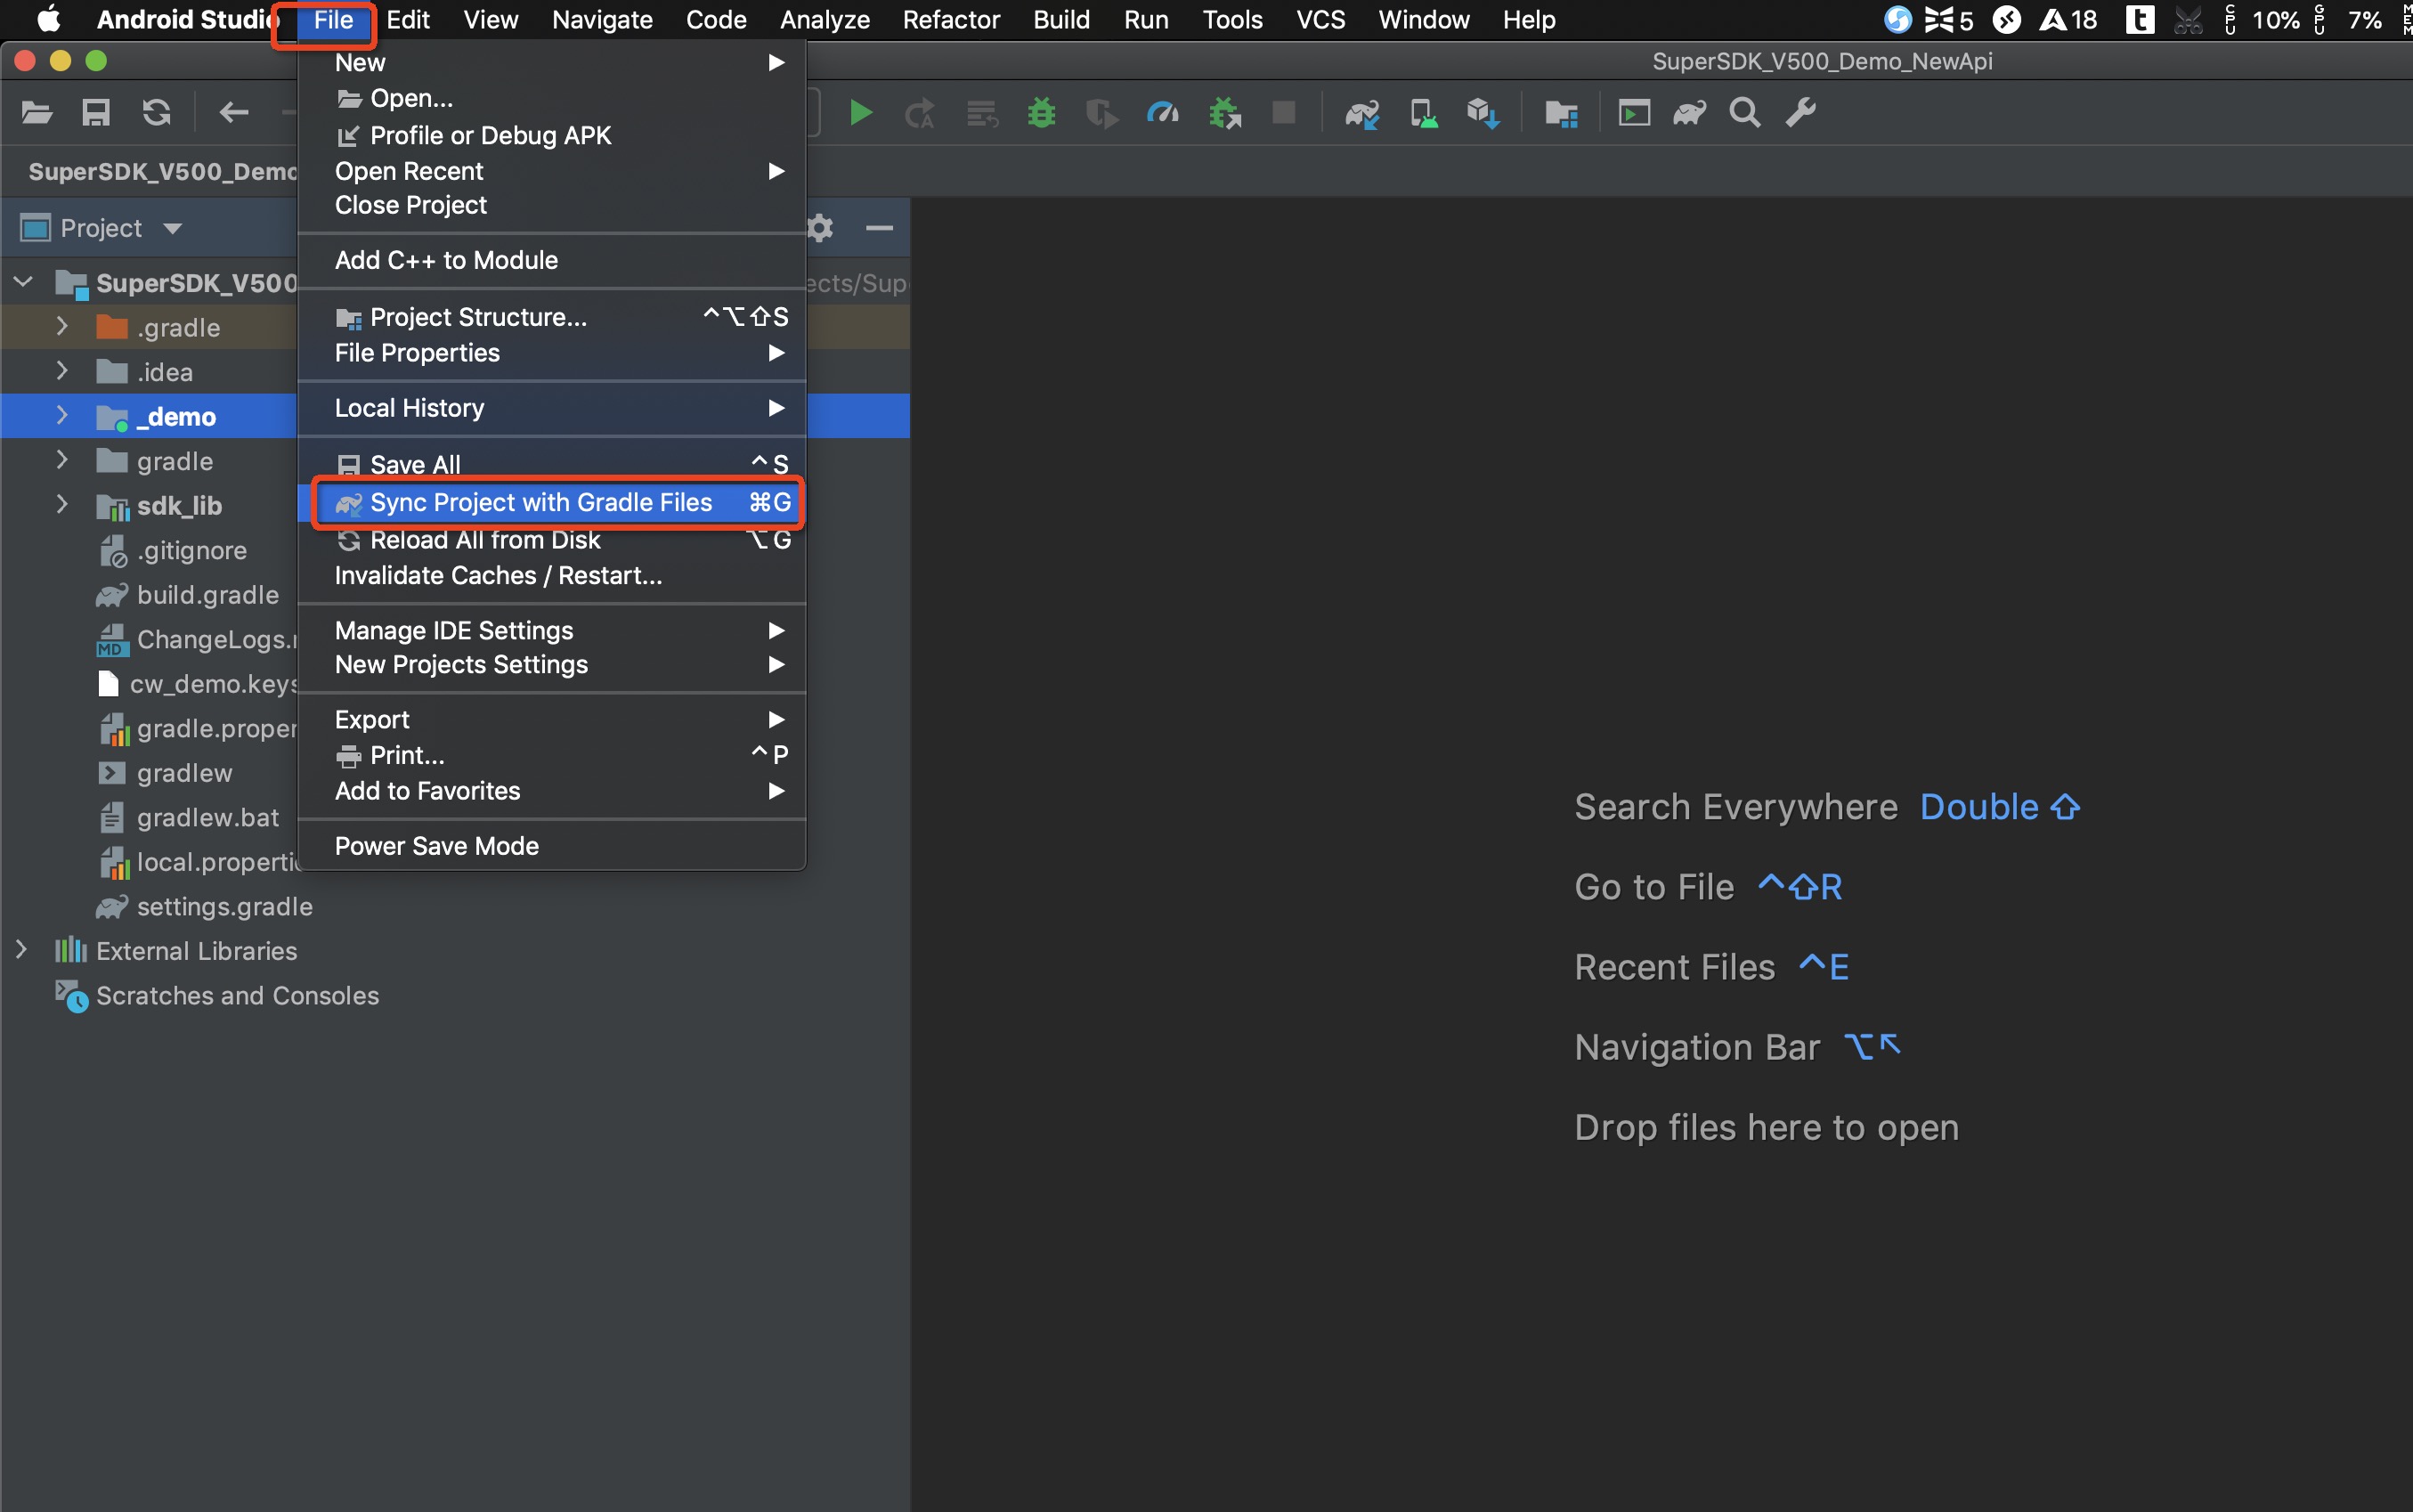Select Add C++ to Module

552,260
